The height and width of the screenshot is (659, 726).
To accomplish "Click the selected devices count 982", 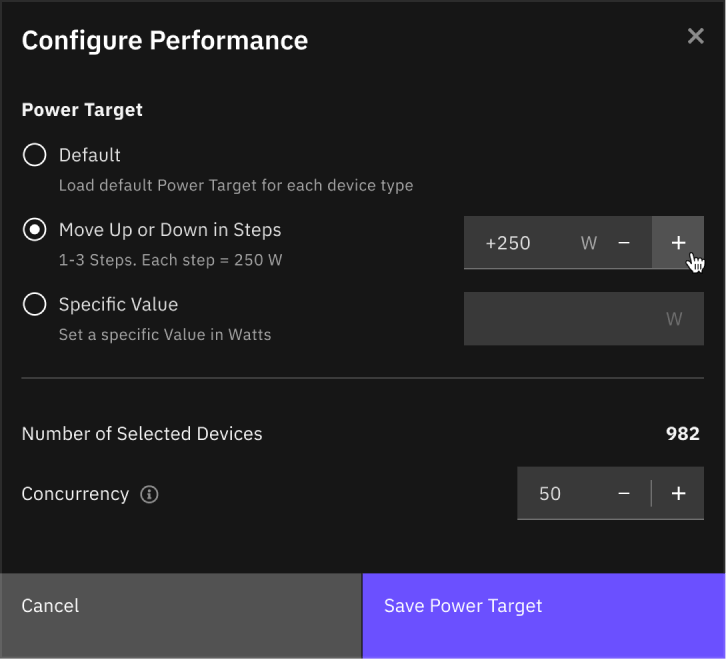I will pos(682,434).
